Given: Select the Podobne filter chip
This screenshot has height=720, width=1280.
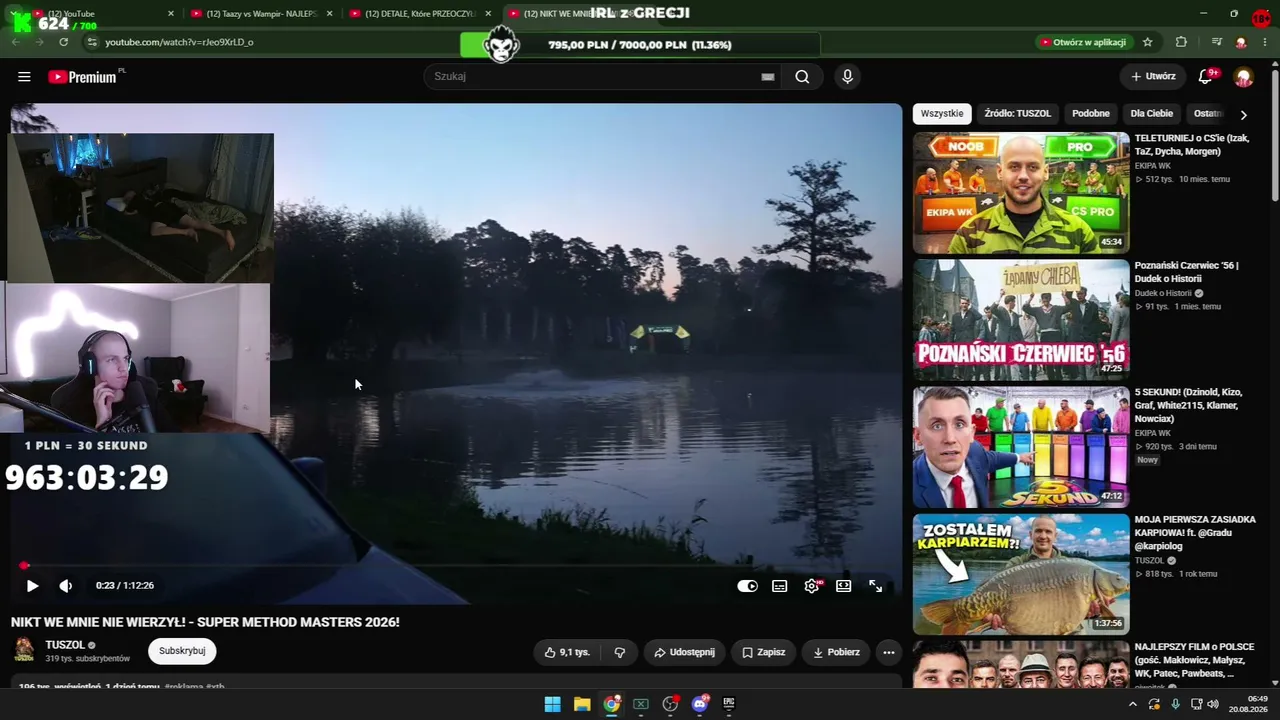Looking at the screenshot, I should pyautogui.click(x=1091, y=114).
